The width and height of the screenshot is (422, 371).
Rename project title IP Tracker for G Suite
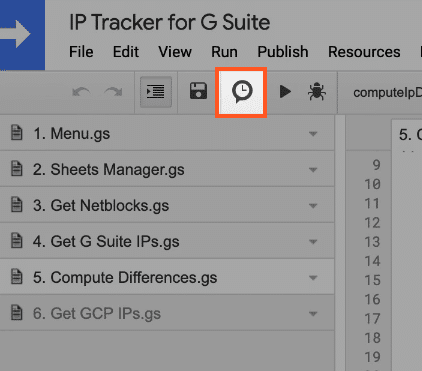pyautogui.click(x=169, y=23)
